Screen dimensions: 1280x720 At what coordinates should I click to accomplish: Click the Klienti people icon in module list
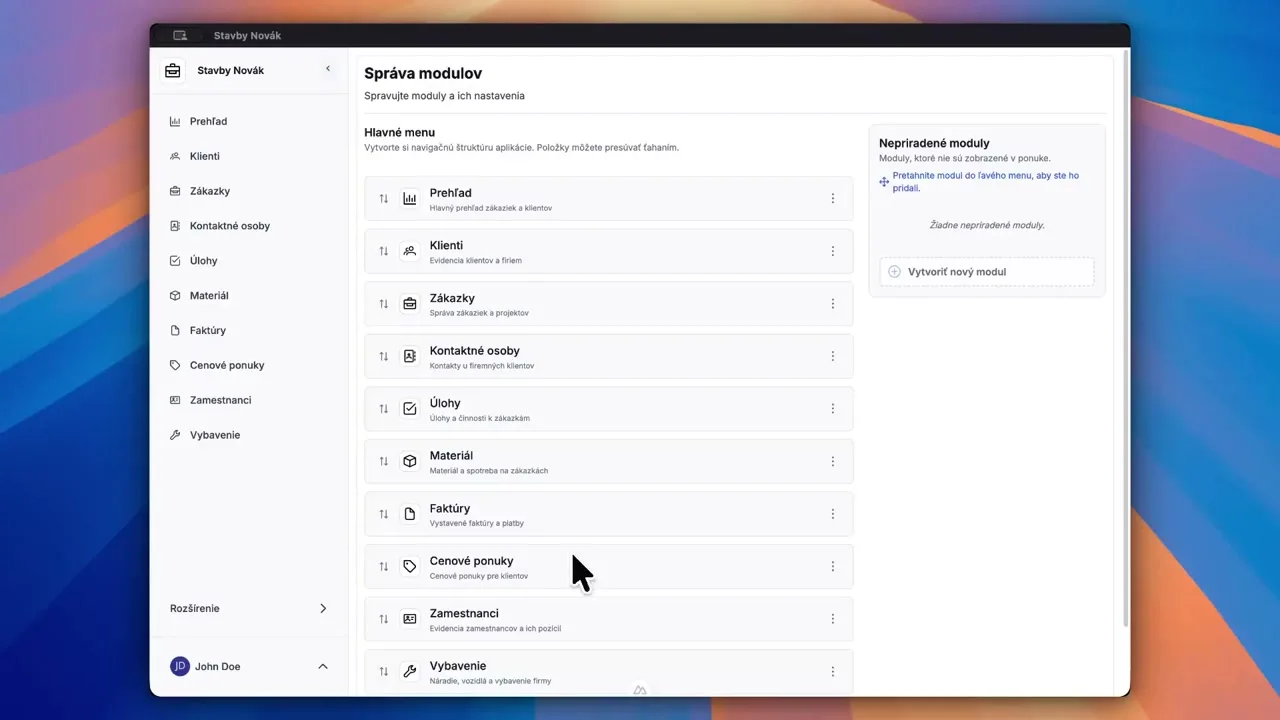click(x=409, y=251)
